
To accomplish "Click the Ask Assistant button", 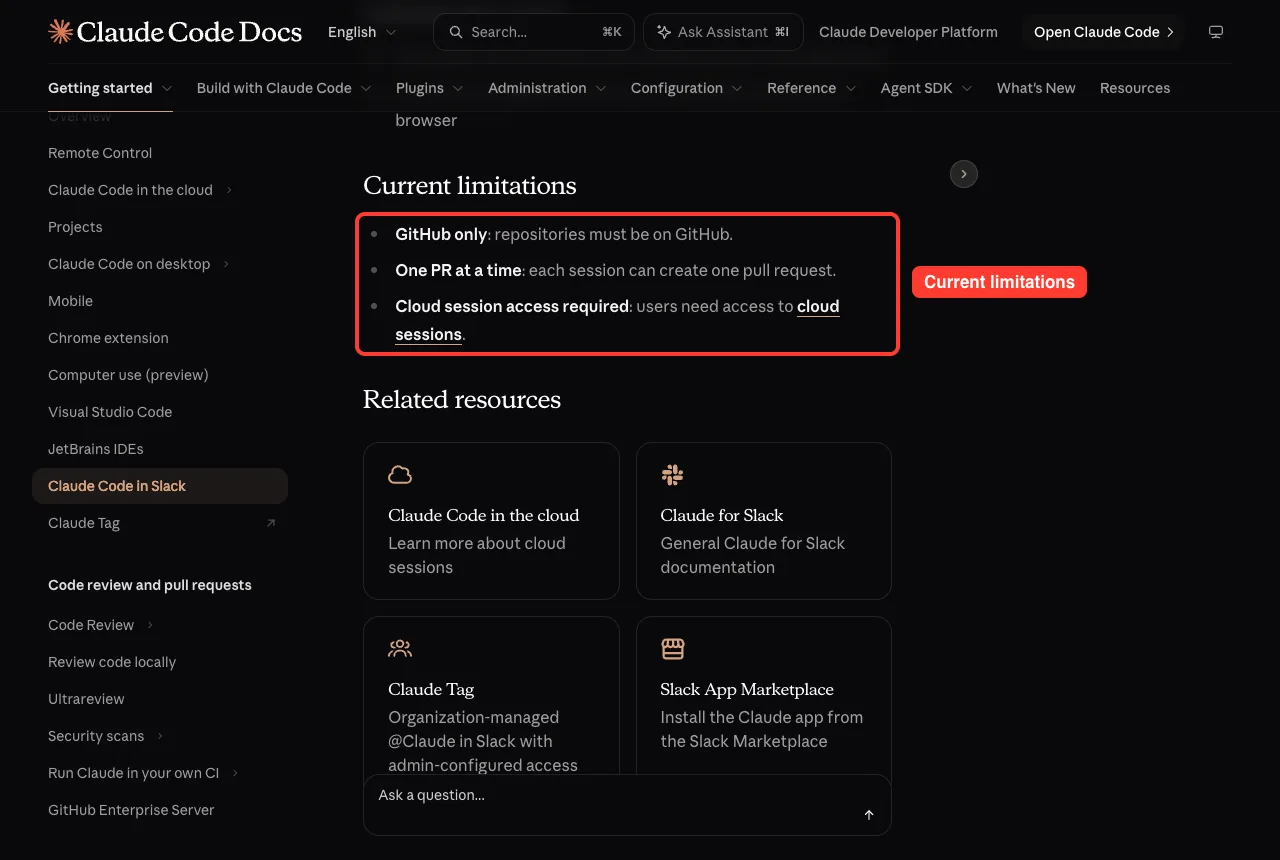I will click(723, 32).
